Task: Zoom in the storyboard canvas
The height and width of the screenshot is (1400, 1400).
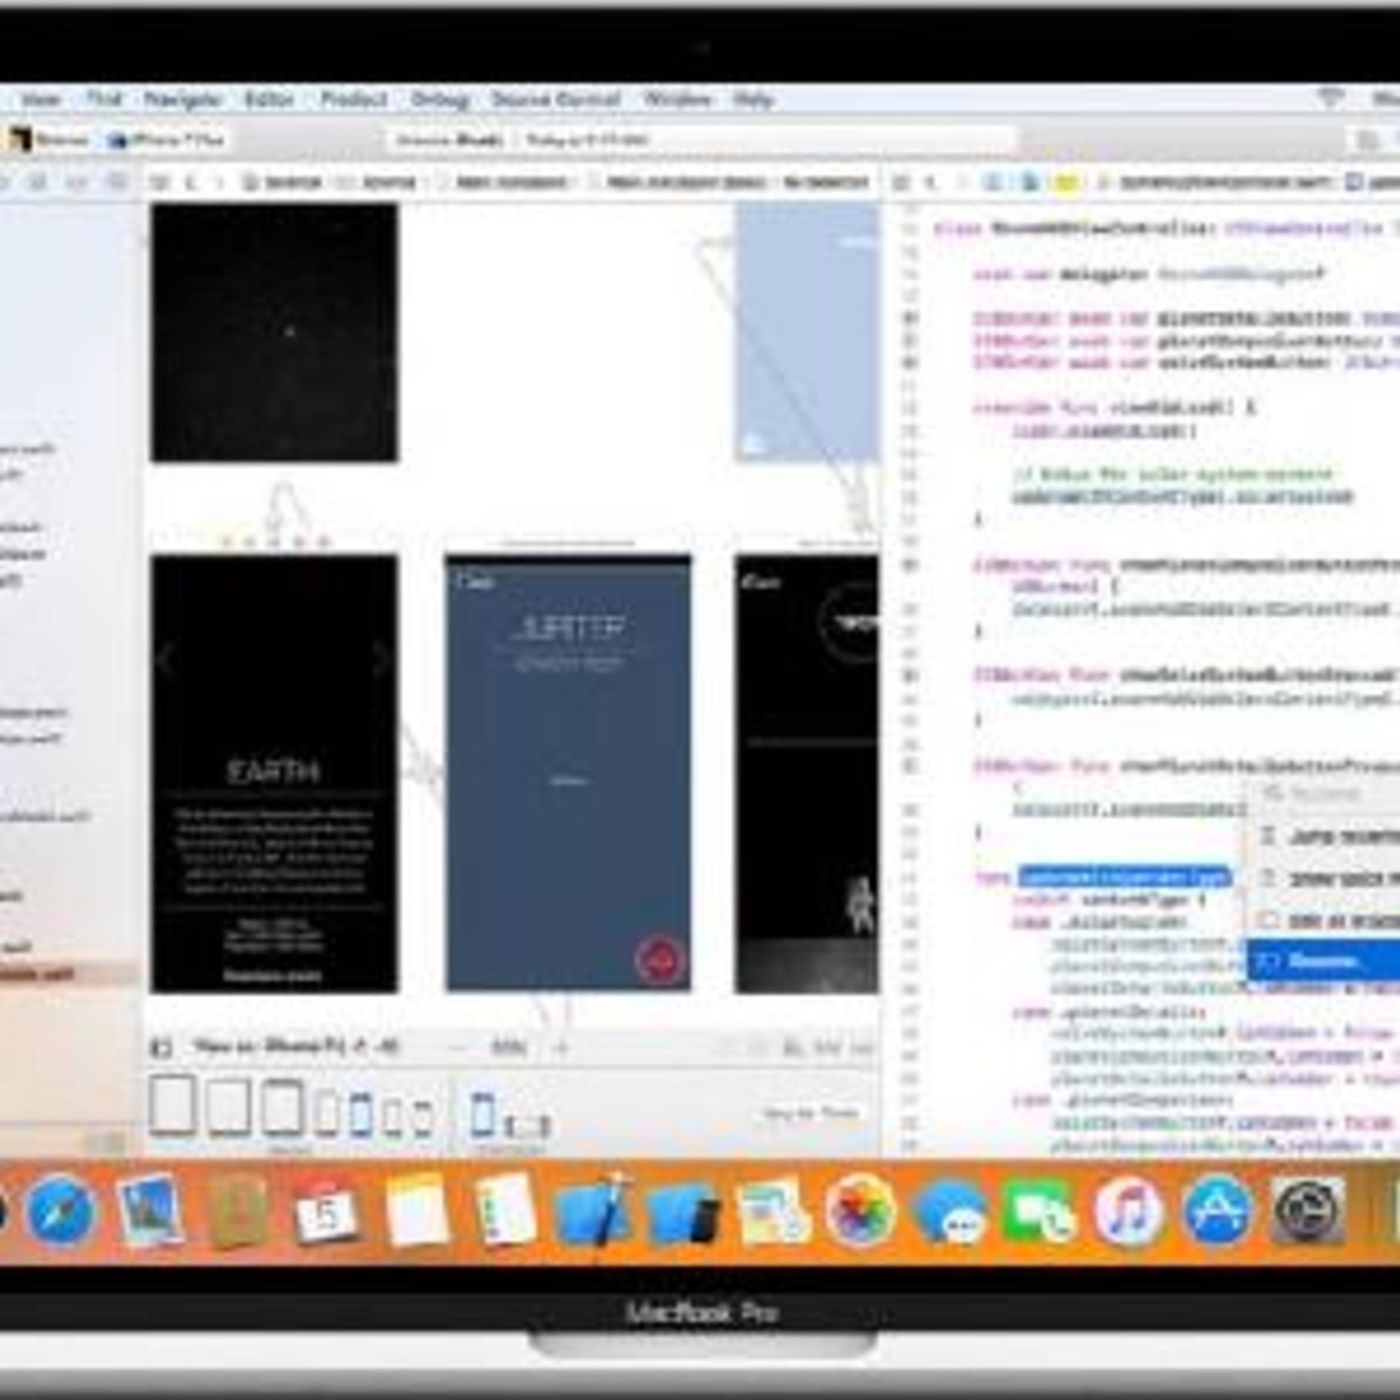Action: coord(561,1048)
